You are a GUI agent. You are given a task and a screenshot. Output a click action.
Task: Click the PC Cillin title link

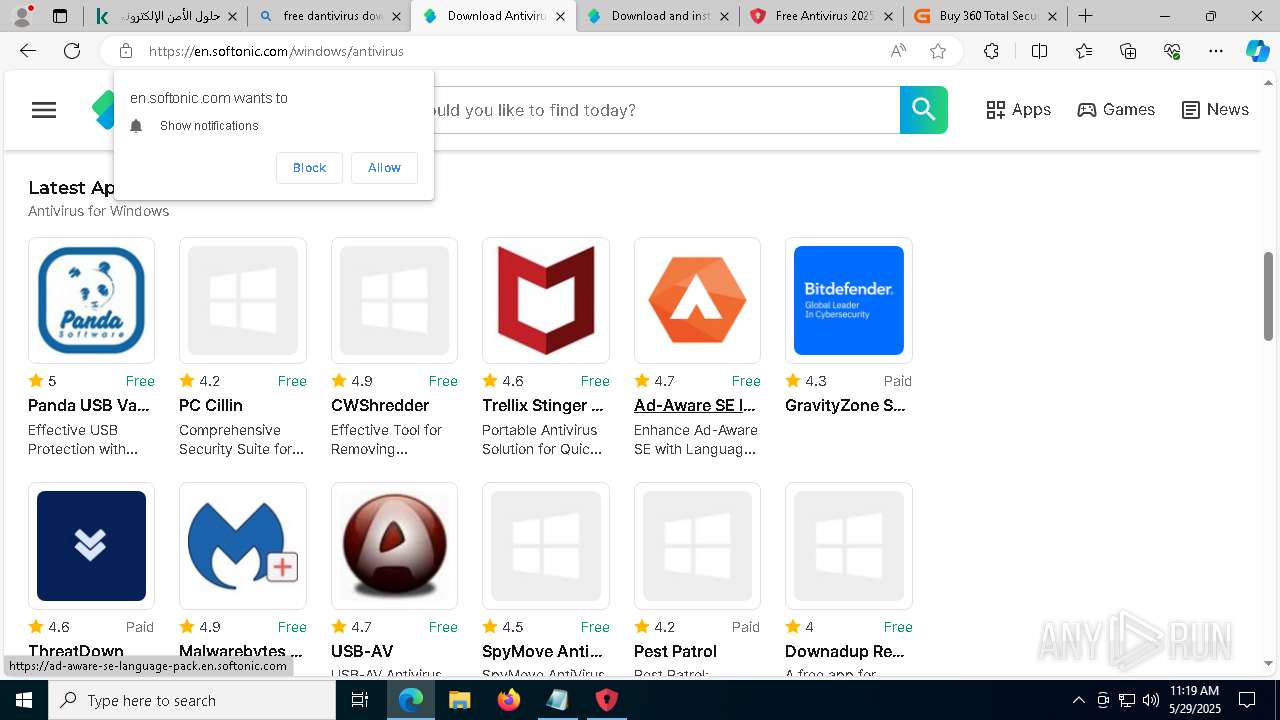click(x=211, y=405)
